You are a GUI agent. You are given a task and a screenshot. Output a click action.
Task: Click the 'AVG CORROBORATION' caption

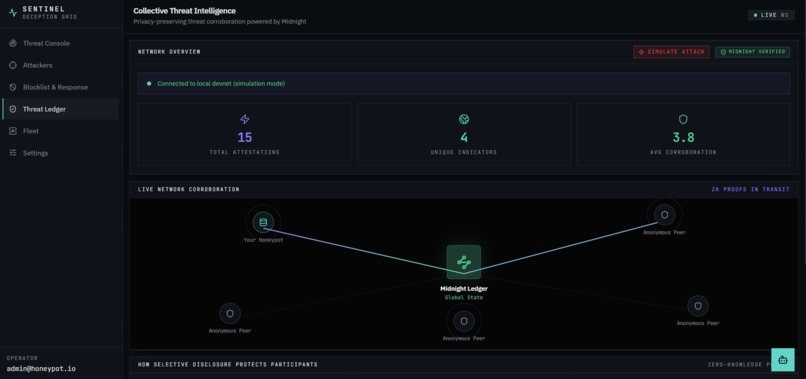coord(683,152)
